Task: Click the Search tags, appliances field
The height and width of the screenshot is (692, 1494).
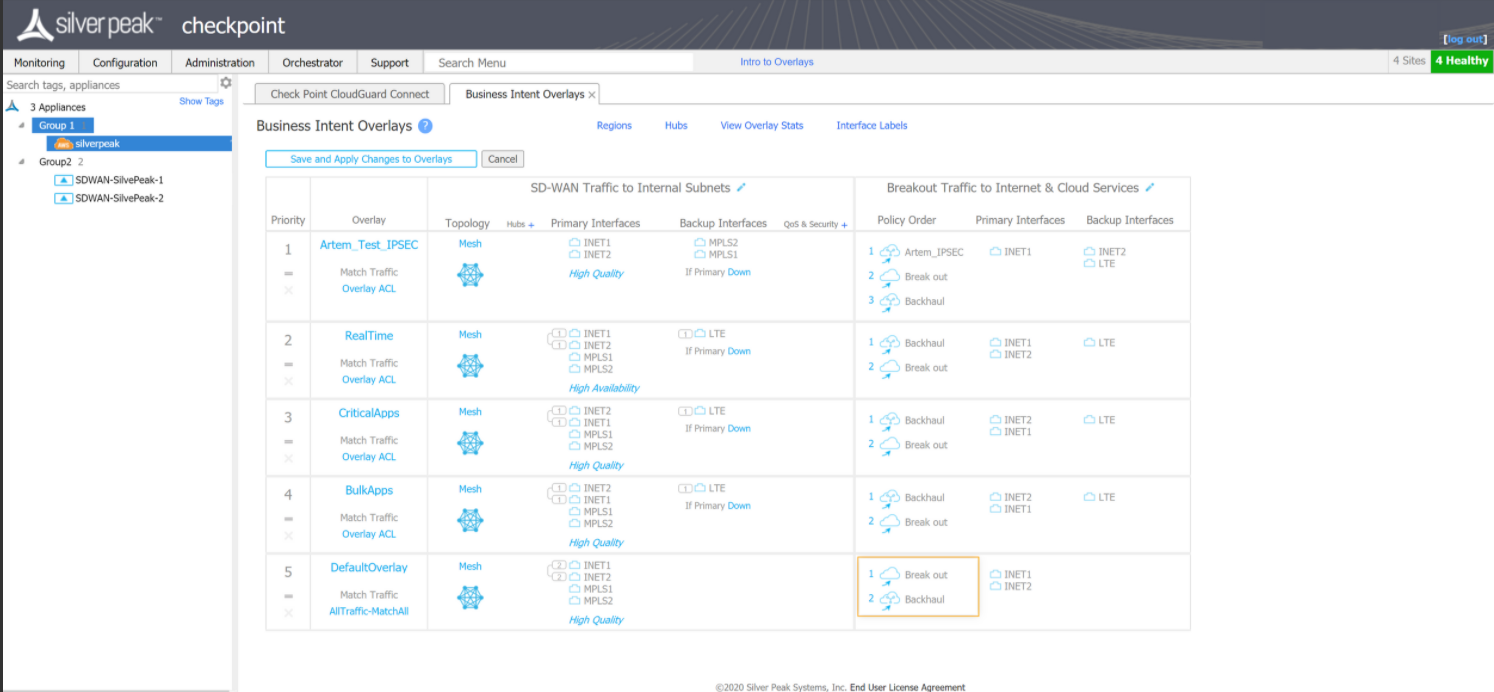Action: click(110, 85)
